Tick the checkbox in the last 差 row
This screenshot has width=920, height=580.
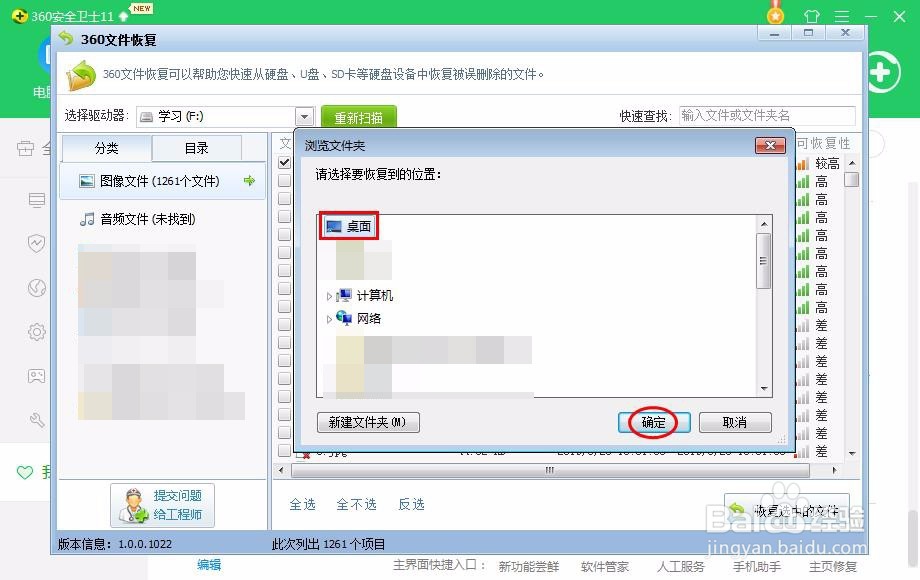click(285, 450)
